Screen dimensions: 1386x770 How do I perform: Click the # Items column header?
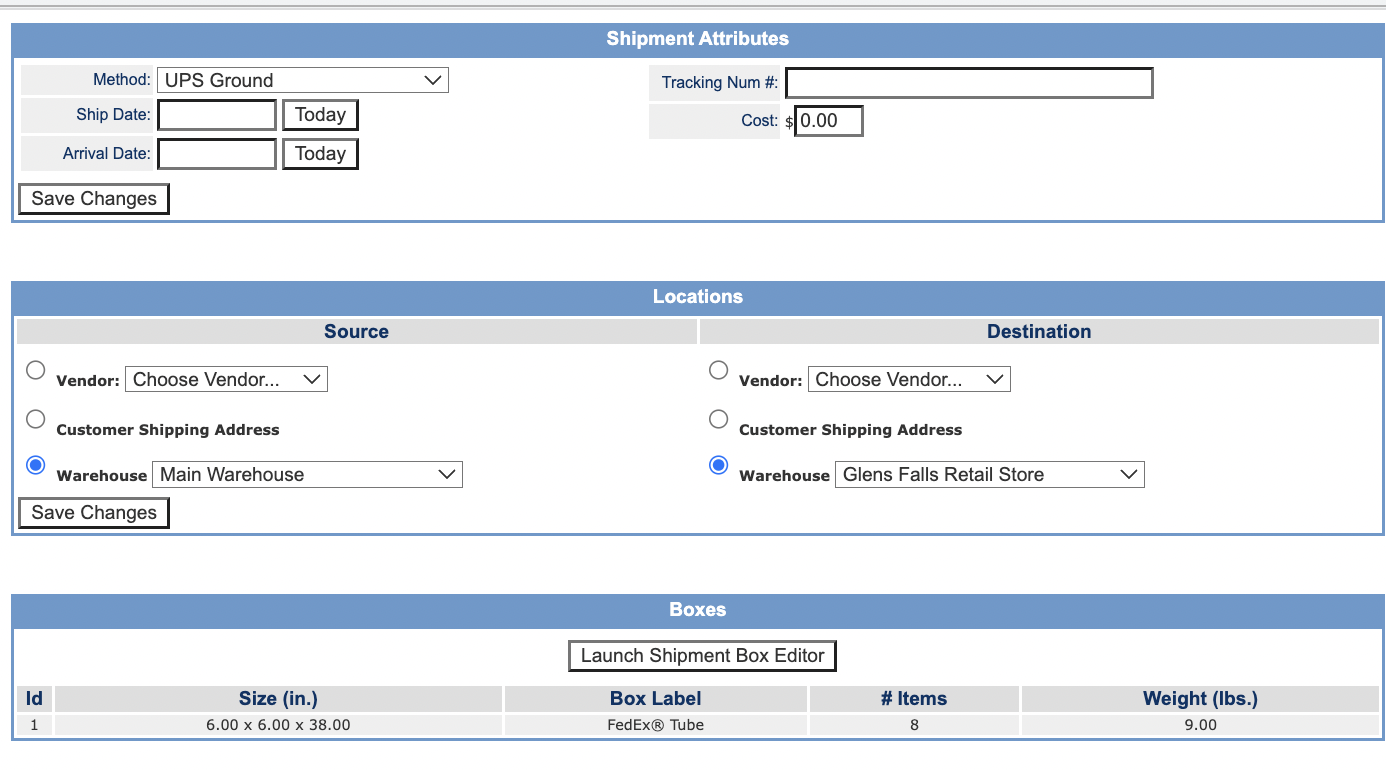click(914, 699)
